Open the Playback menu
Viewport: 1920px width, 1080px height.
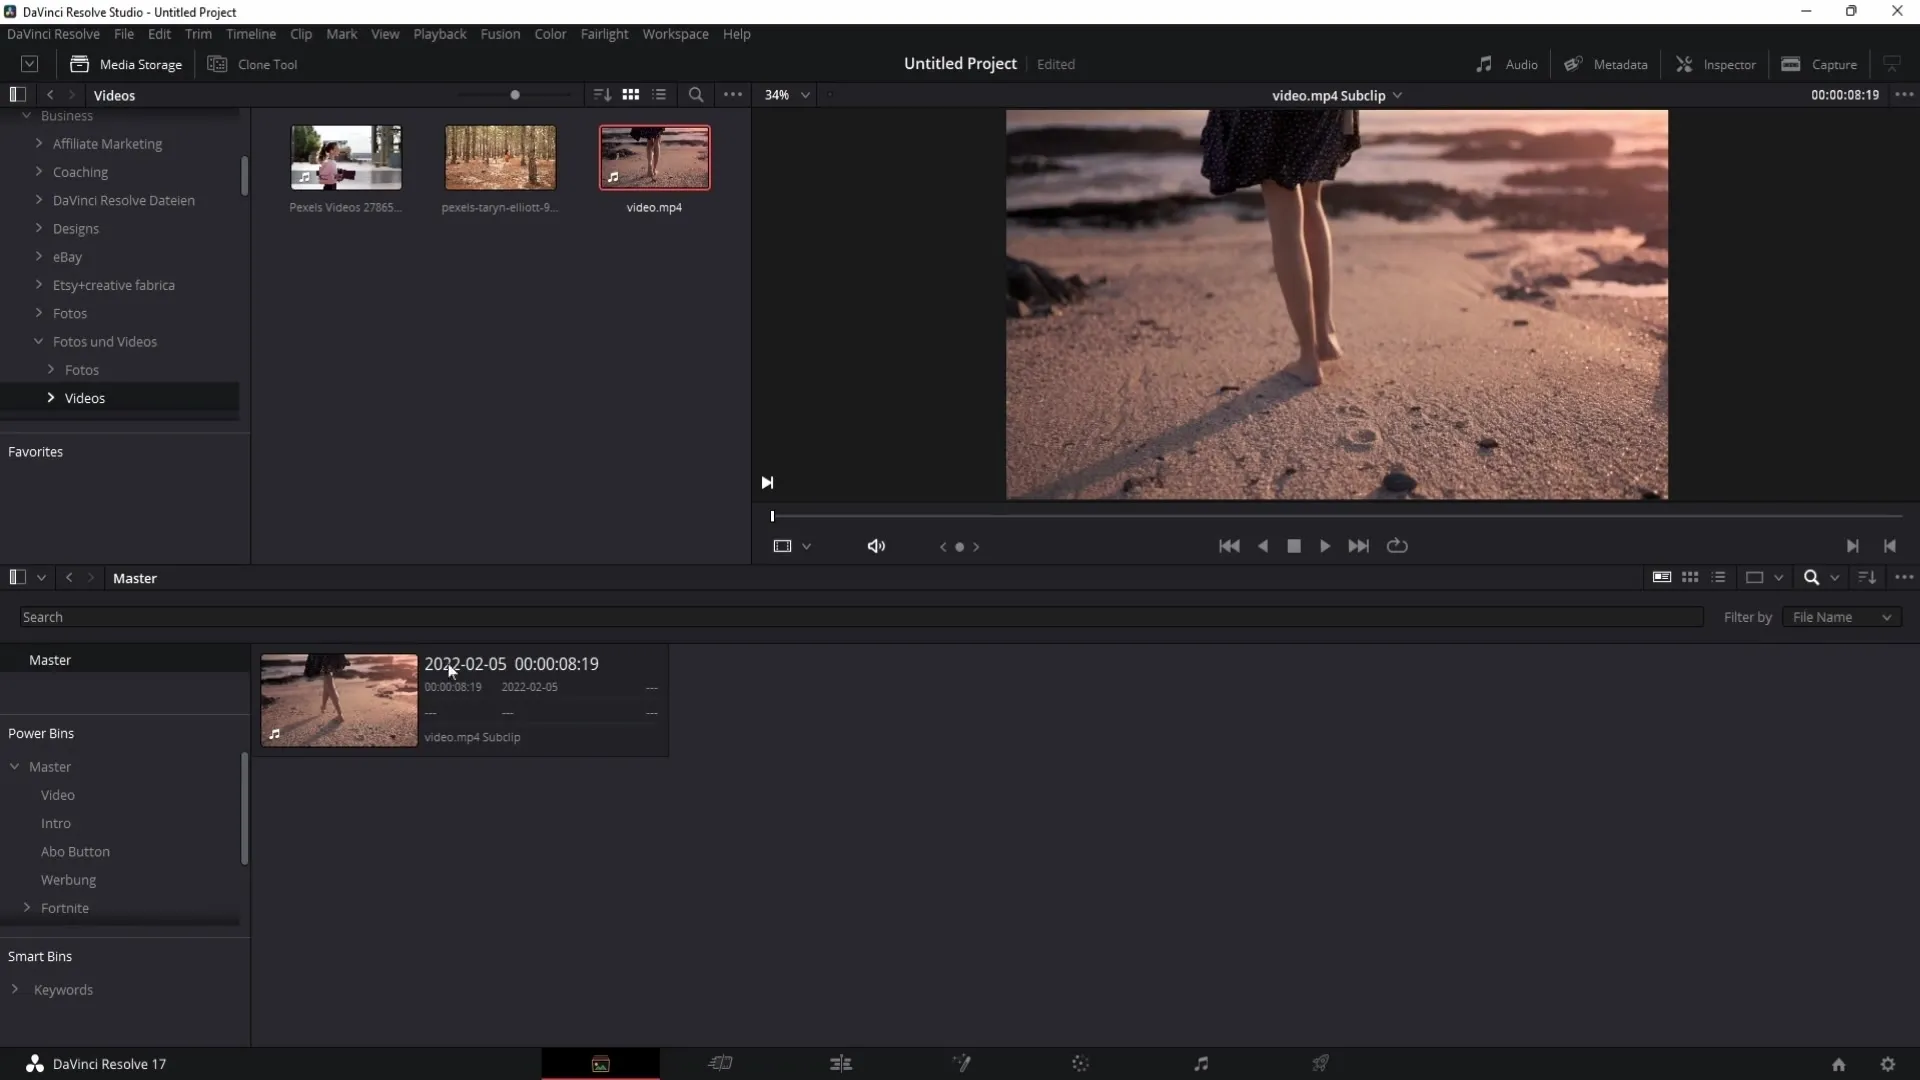[x=439, y=33]
